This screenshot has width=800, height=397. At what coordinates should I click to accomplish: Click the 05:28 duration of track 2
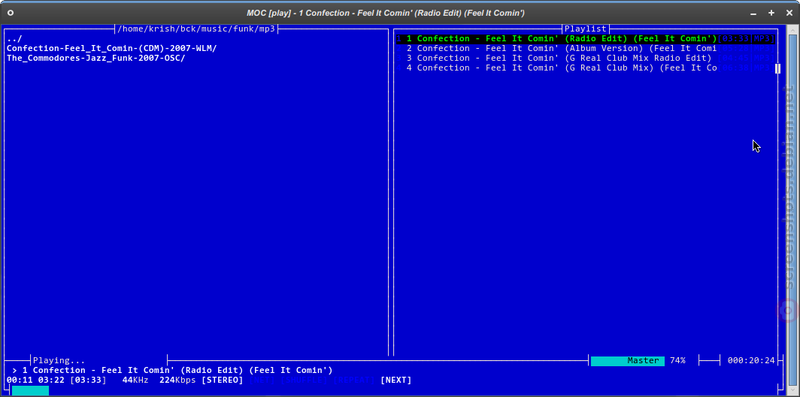[x=735, y=48]
